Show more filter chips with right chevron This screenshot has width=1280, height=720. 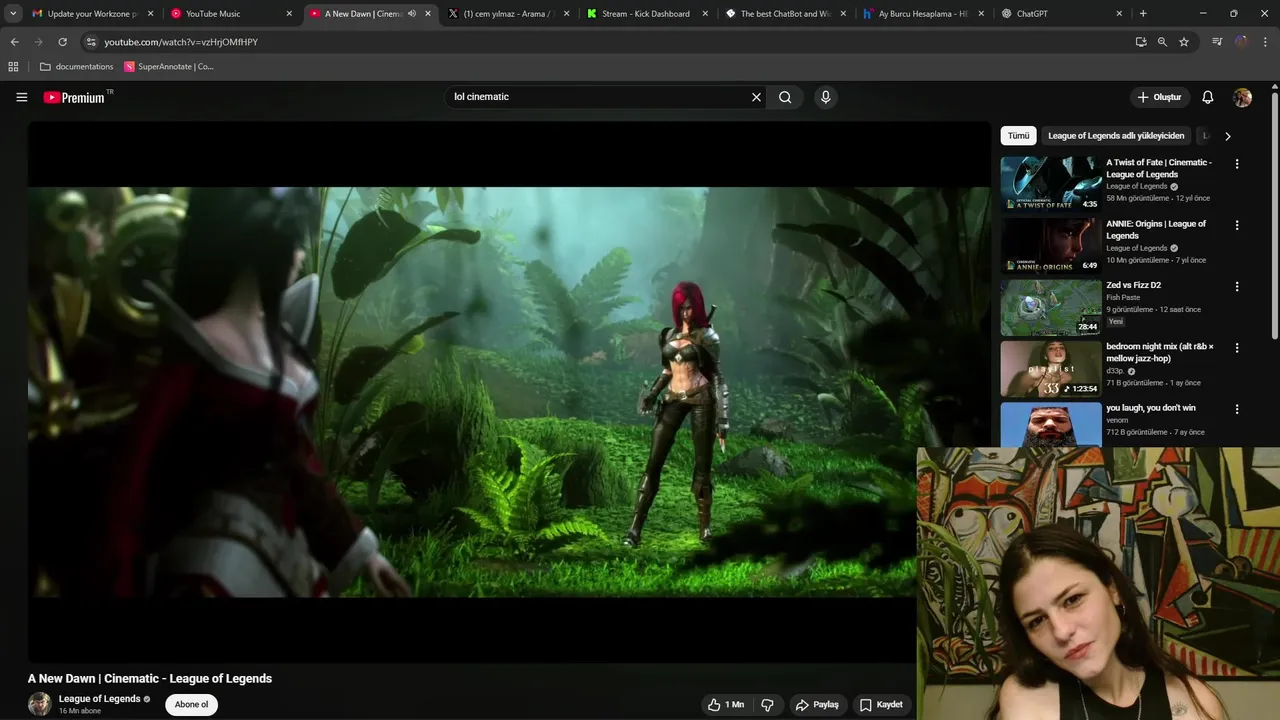tap(1228, 136)
